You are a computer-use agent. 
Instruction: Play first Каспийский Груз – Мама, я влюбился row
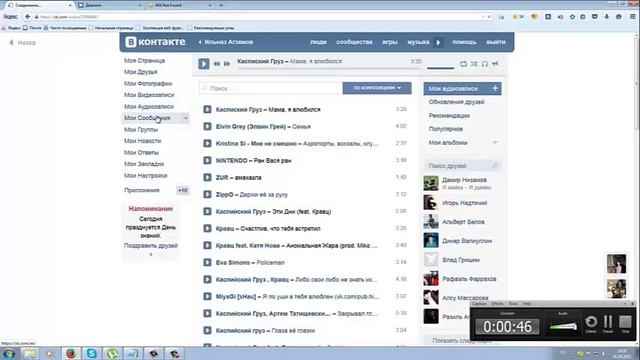tap(207, 109)
